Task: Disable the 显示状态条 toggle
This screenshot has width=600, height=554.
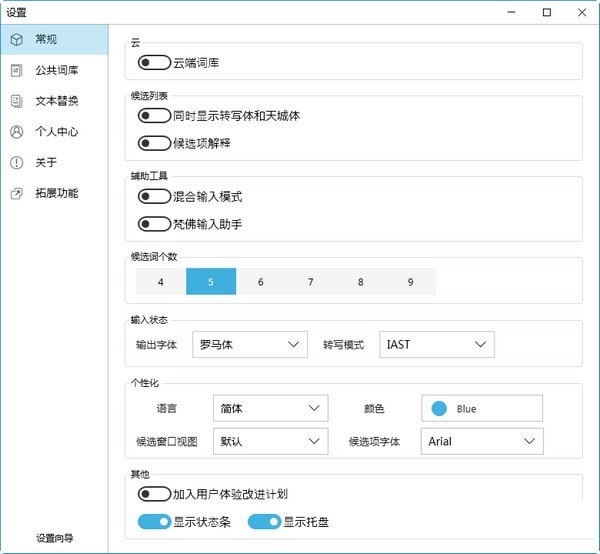Action: (x=154, y=521)
